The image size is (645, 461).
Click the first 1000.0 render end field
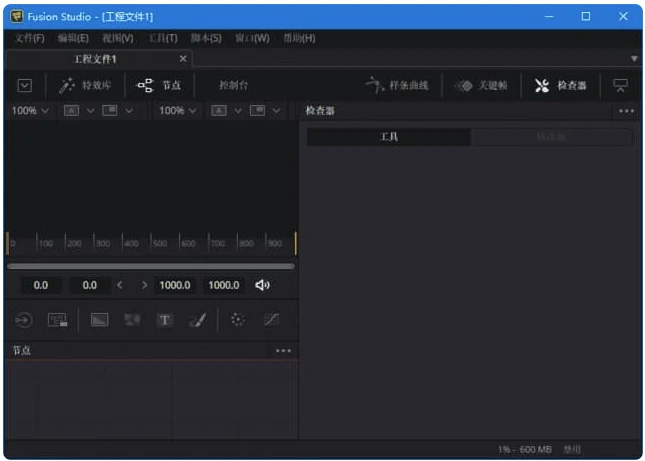pos(175,285)
